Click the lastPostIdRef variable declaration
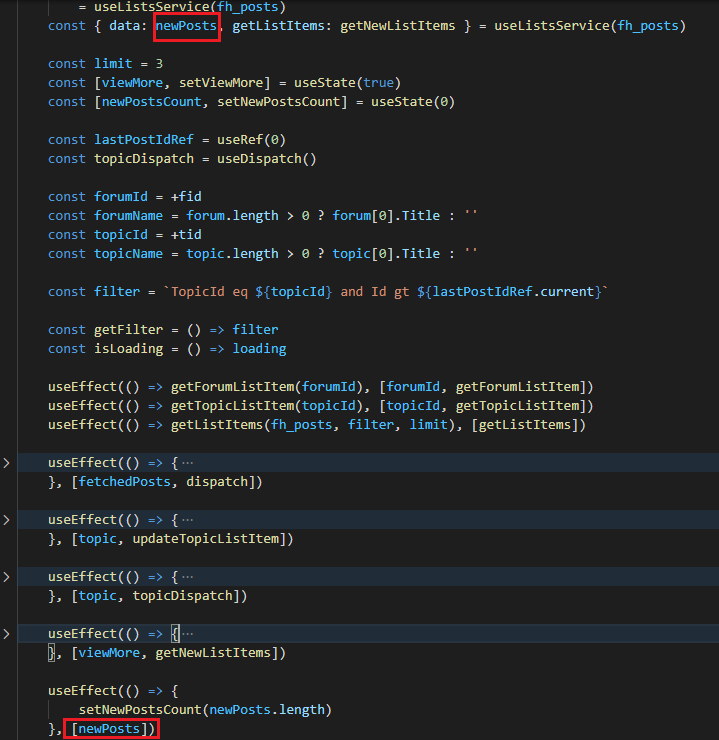 (137, 140)
